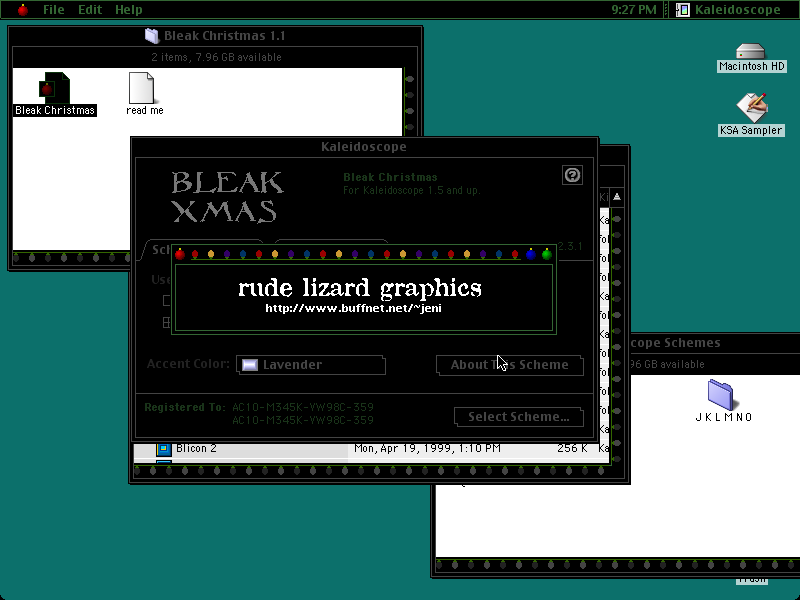Click the Bleak Christmas 1.1 window horizontal scrollbar
800x600 pixels.
coord(71,258)
